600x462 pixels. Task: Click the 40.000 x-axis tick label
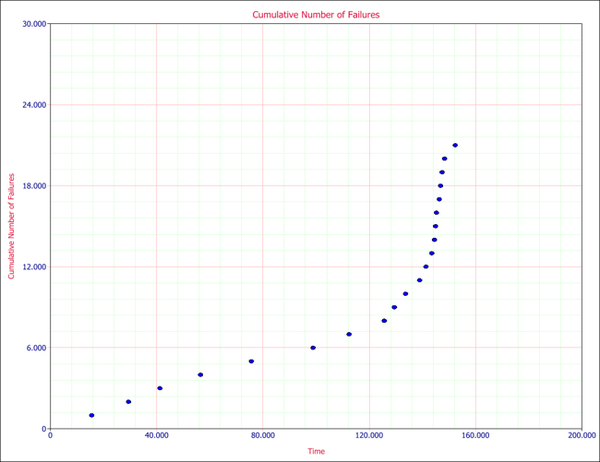157,436
